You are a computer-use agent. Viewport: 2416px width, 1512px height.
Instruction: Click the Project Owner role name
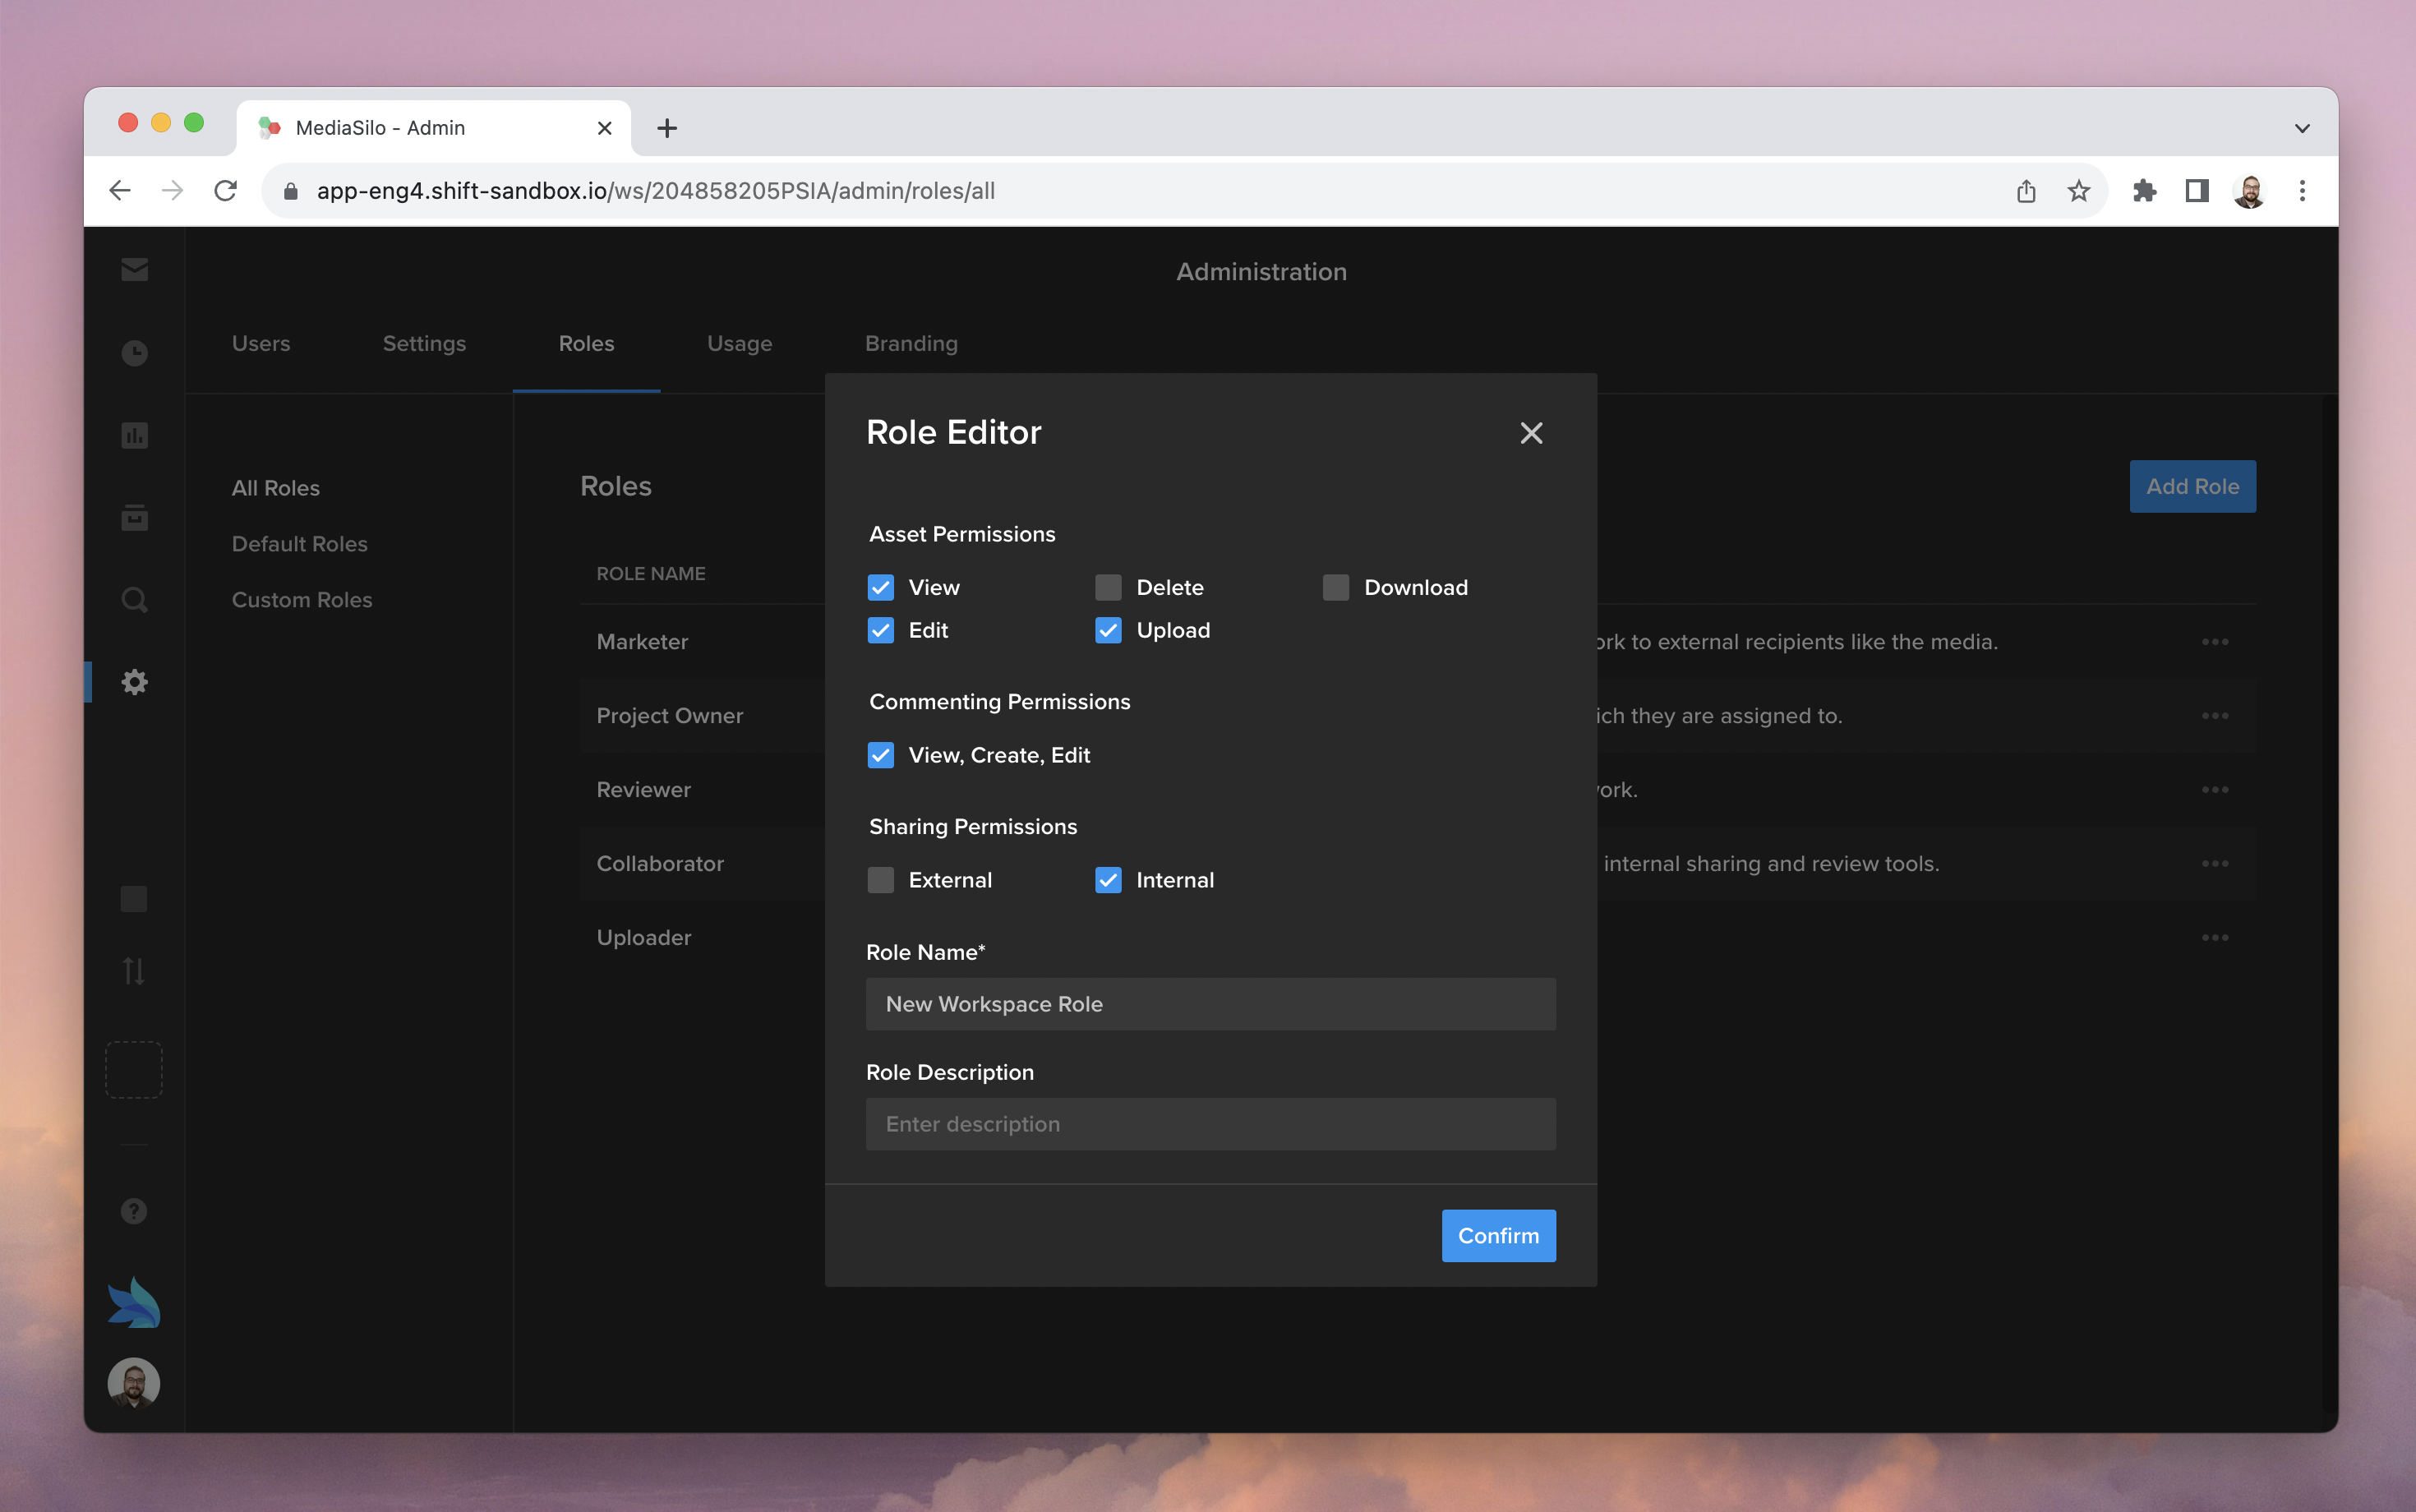(x=670, y=716)
